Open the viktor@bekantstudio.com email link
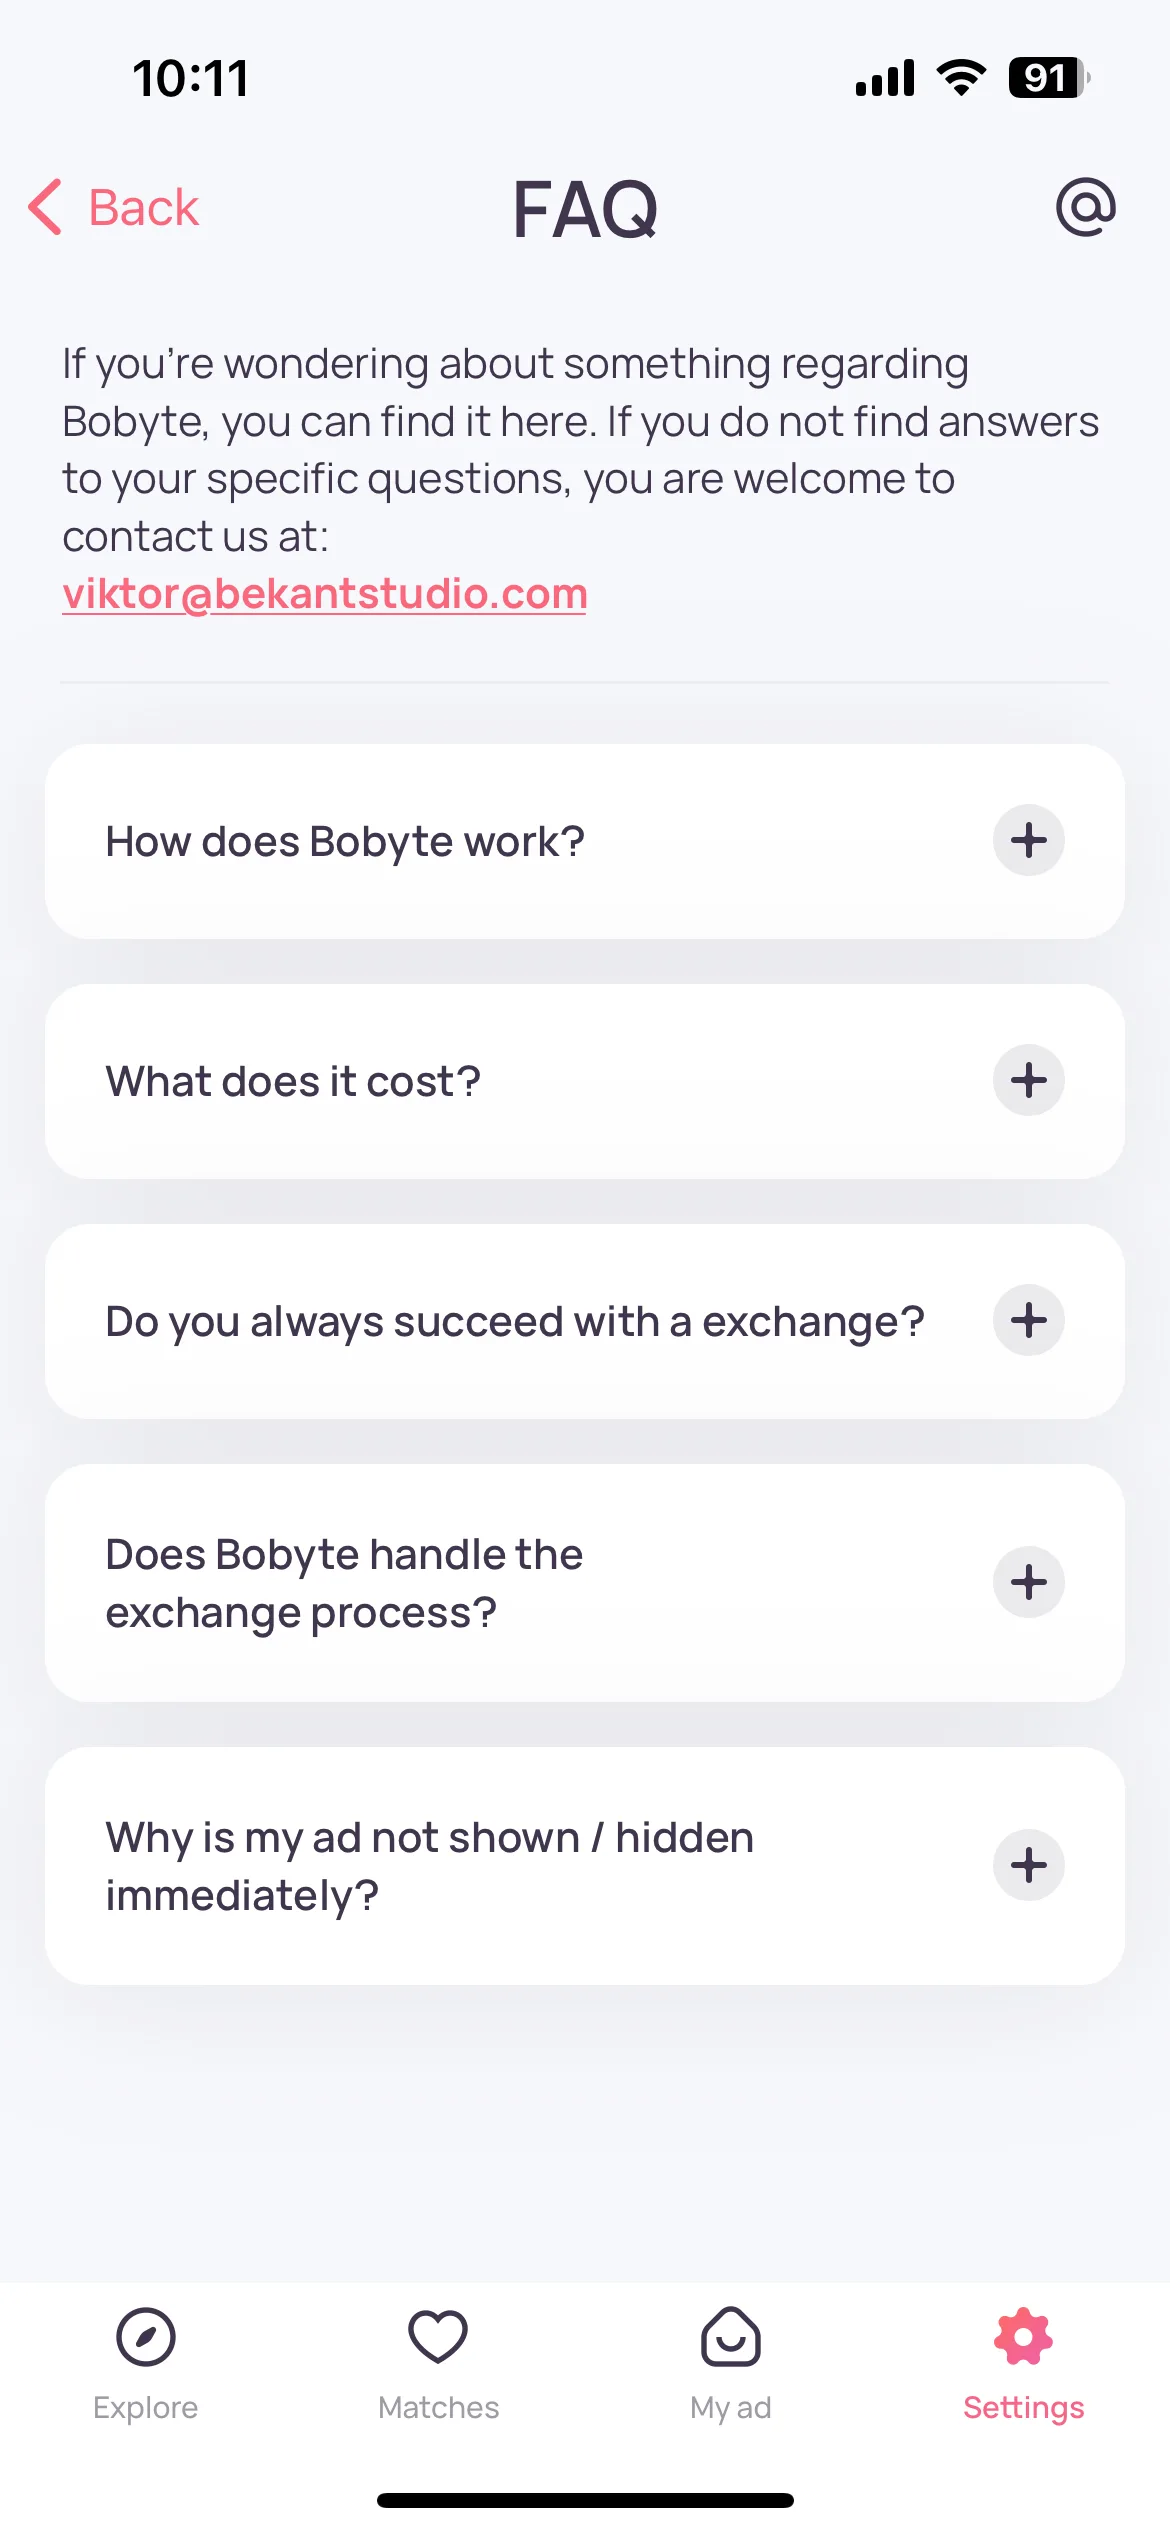Viewport: 1170px width, 2532px height. (324, 594)
